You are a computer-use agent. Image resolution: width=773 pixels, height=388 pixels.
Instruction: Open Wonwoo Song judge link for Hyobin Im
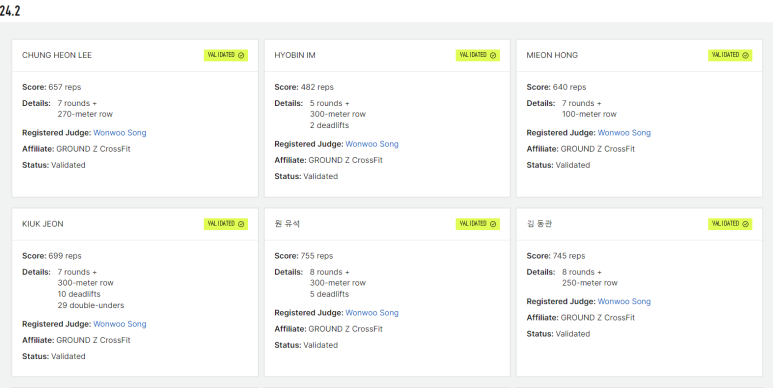click(x=372, y=144)
